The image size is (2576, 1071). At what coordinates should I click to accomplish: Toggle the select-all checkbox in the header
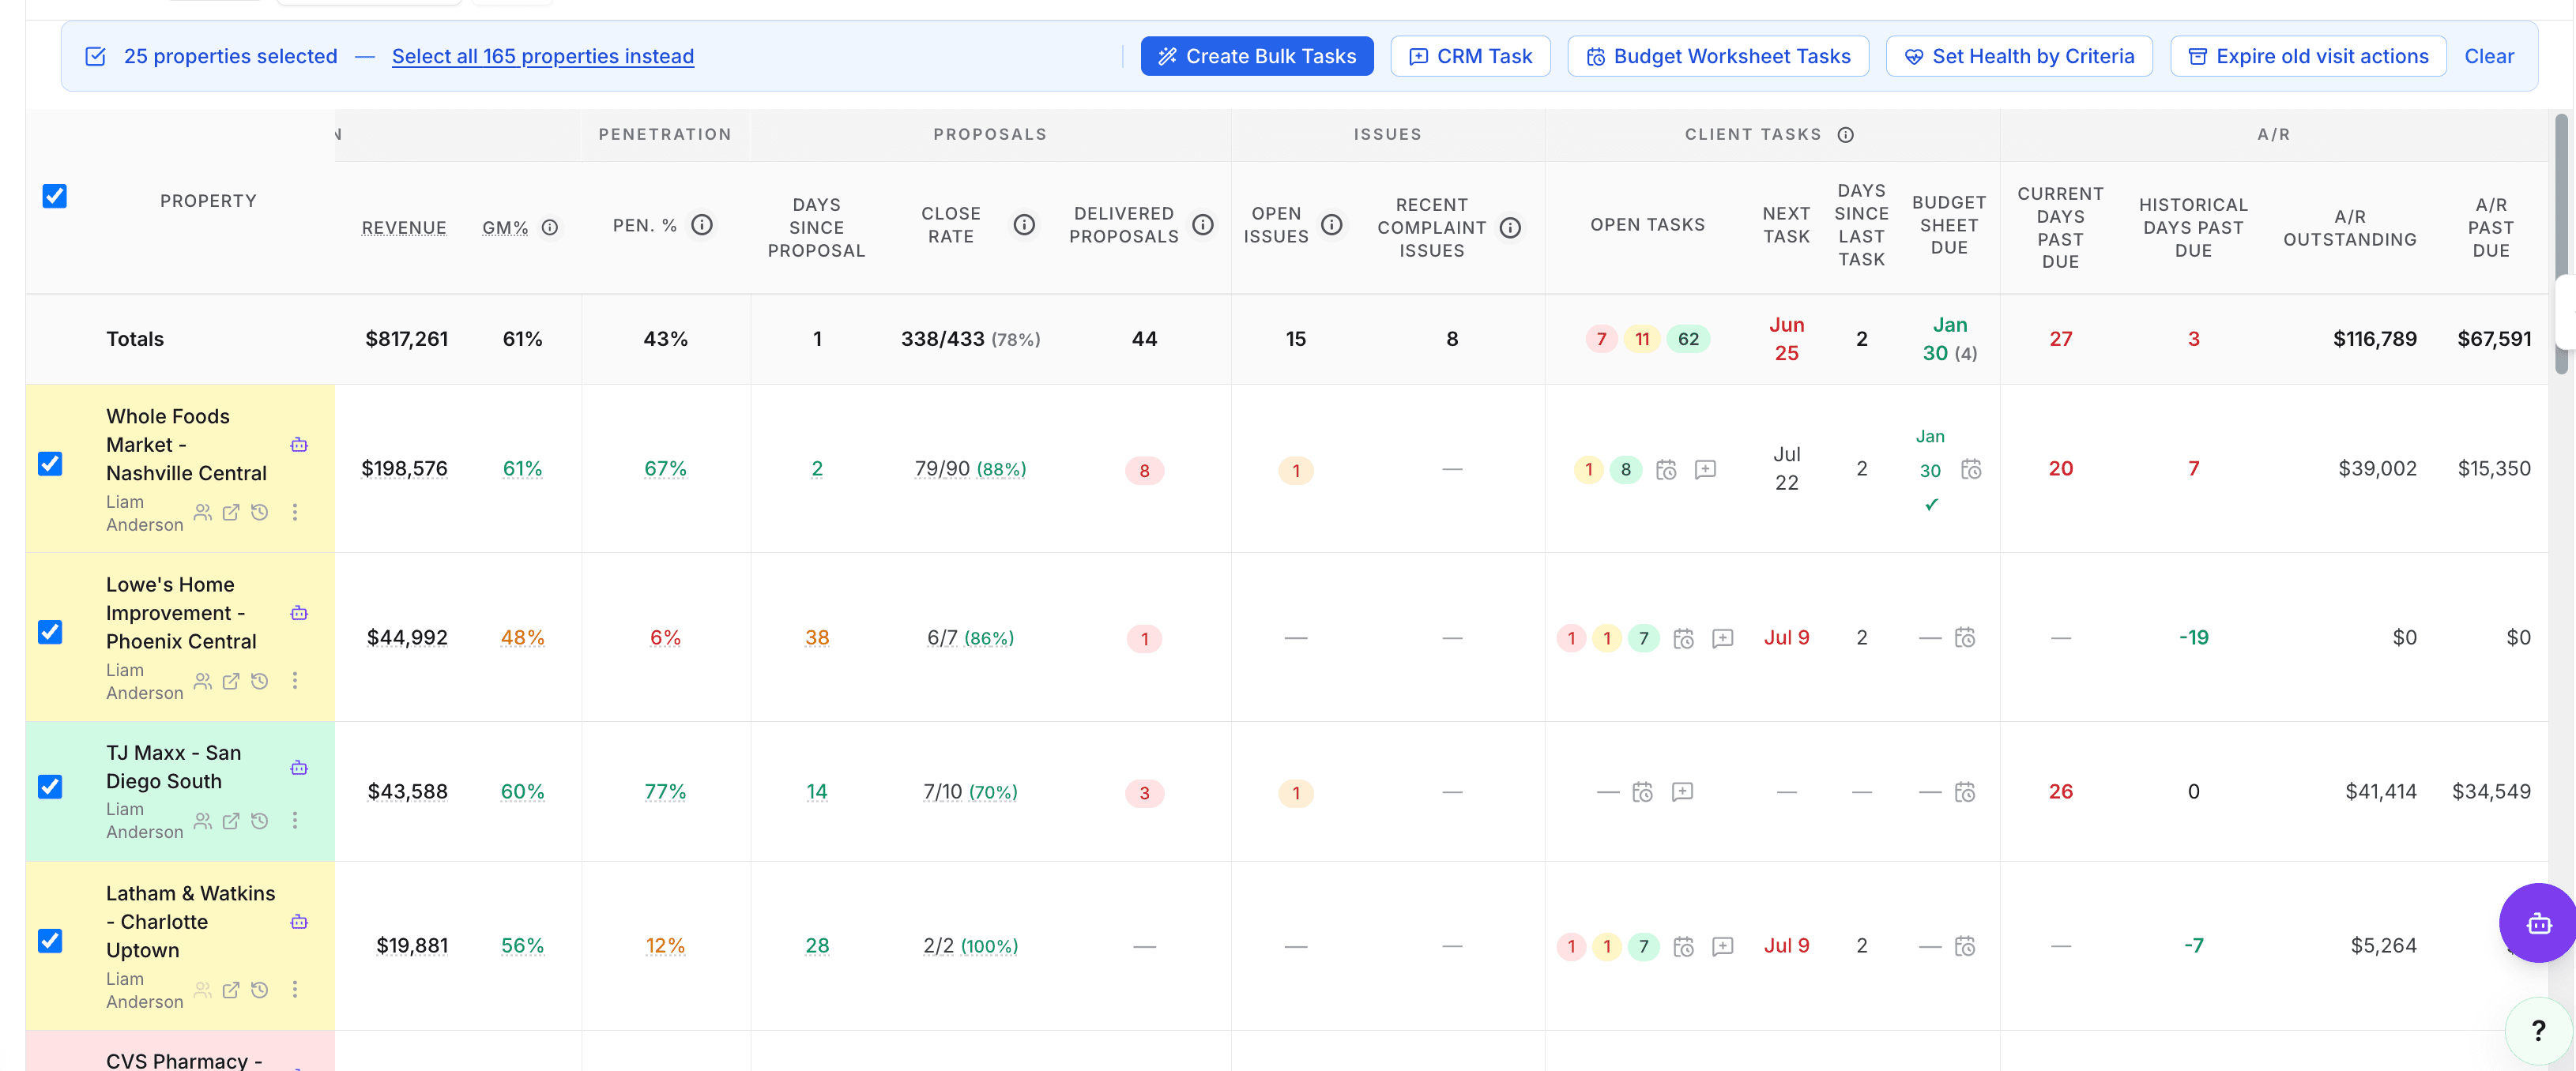click(x=55, y=196)
